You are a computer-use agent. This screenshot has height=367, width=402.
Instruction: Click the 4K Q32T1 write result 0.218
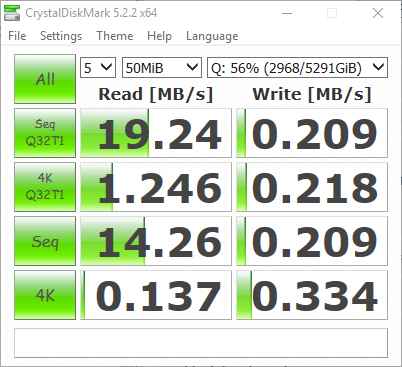(312, 187)
